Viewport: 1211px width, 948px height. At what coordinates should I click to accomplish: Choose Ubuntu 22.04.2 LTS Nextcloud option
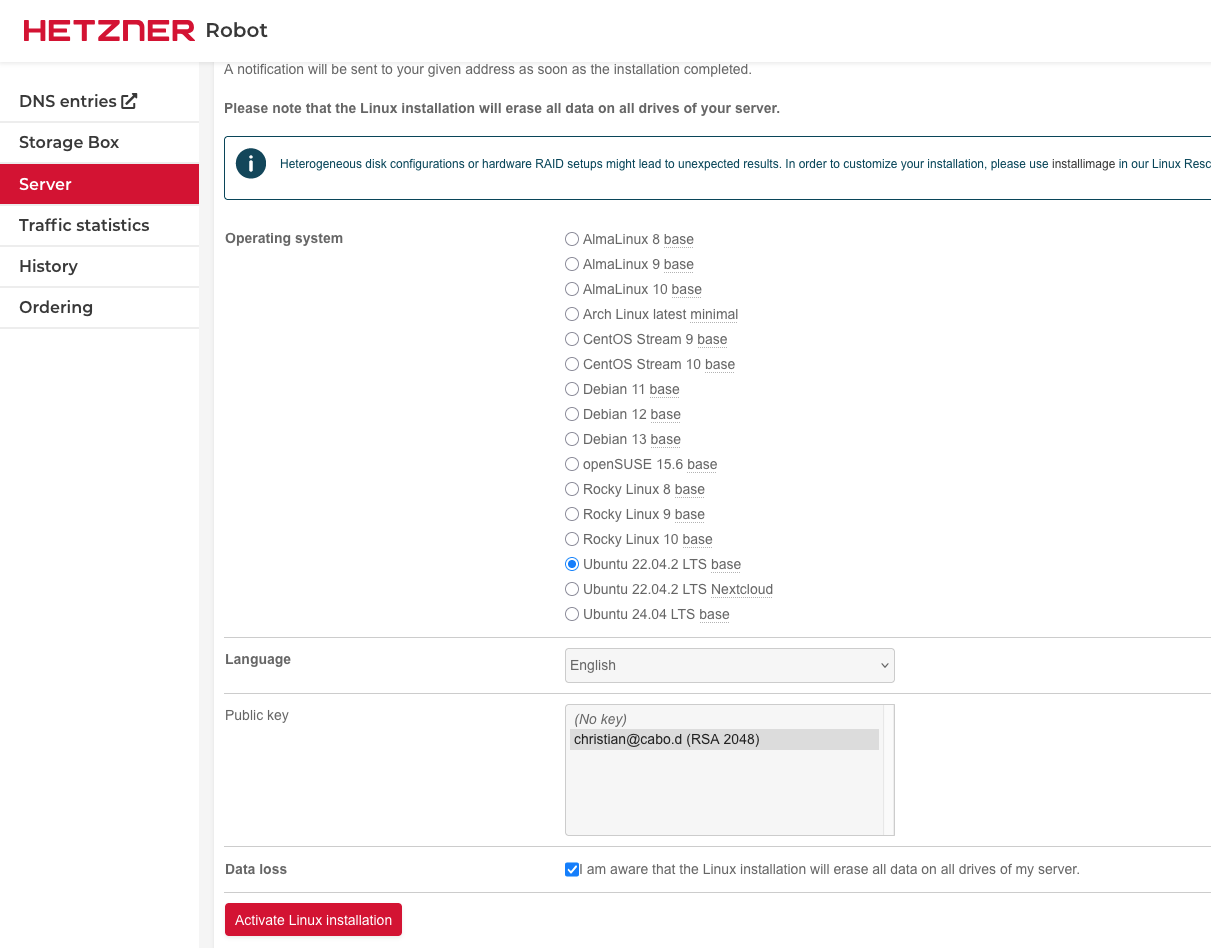(572, 589)
